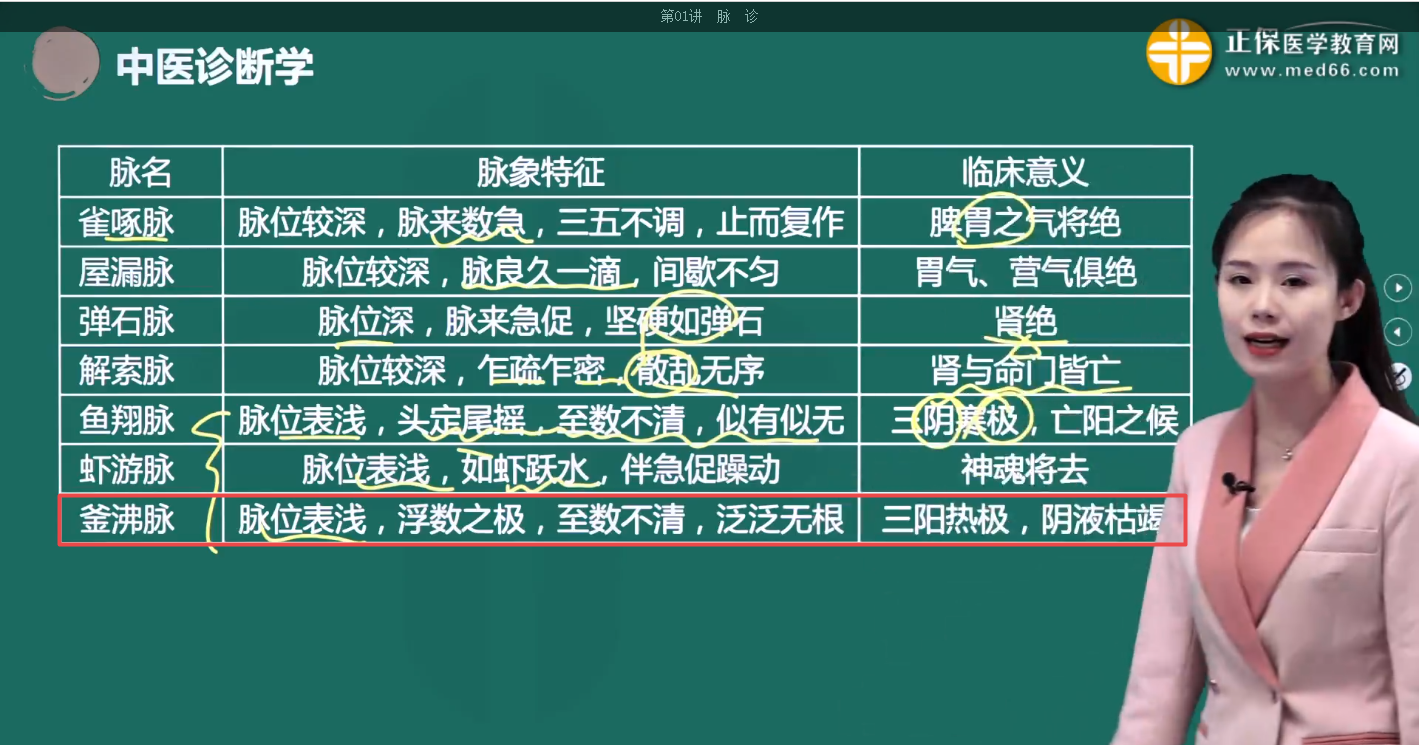Click the 解索脉 row name cell
Screen dimensions: 1419x745
[x=127, y=371]
